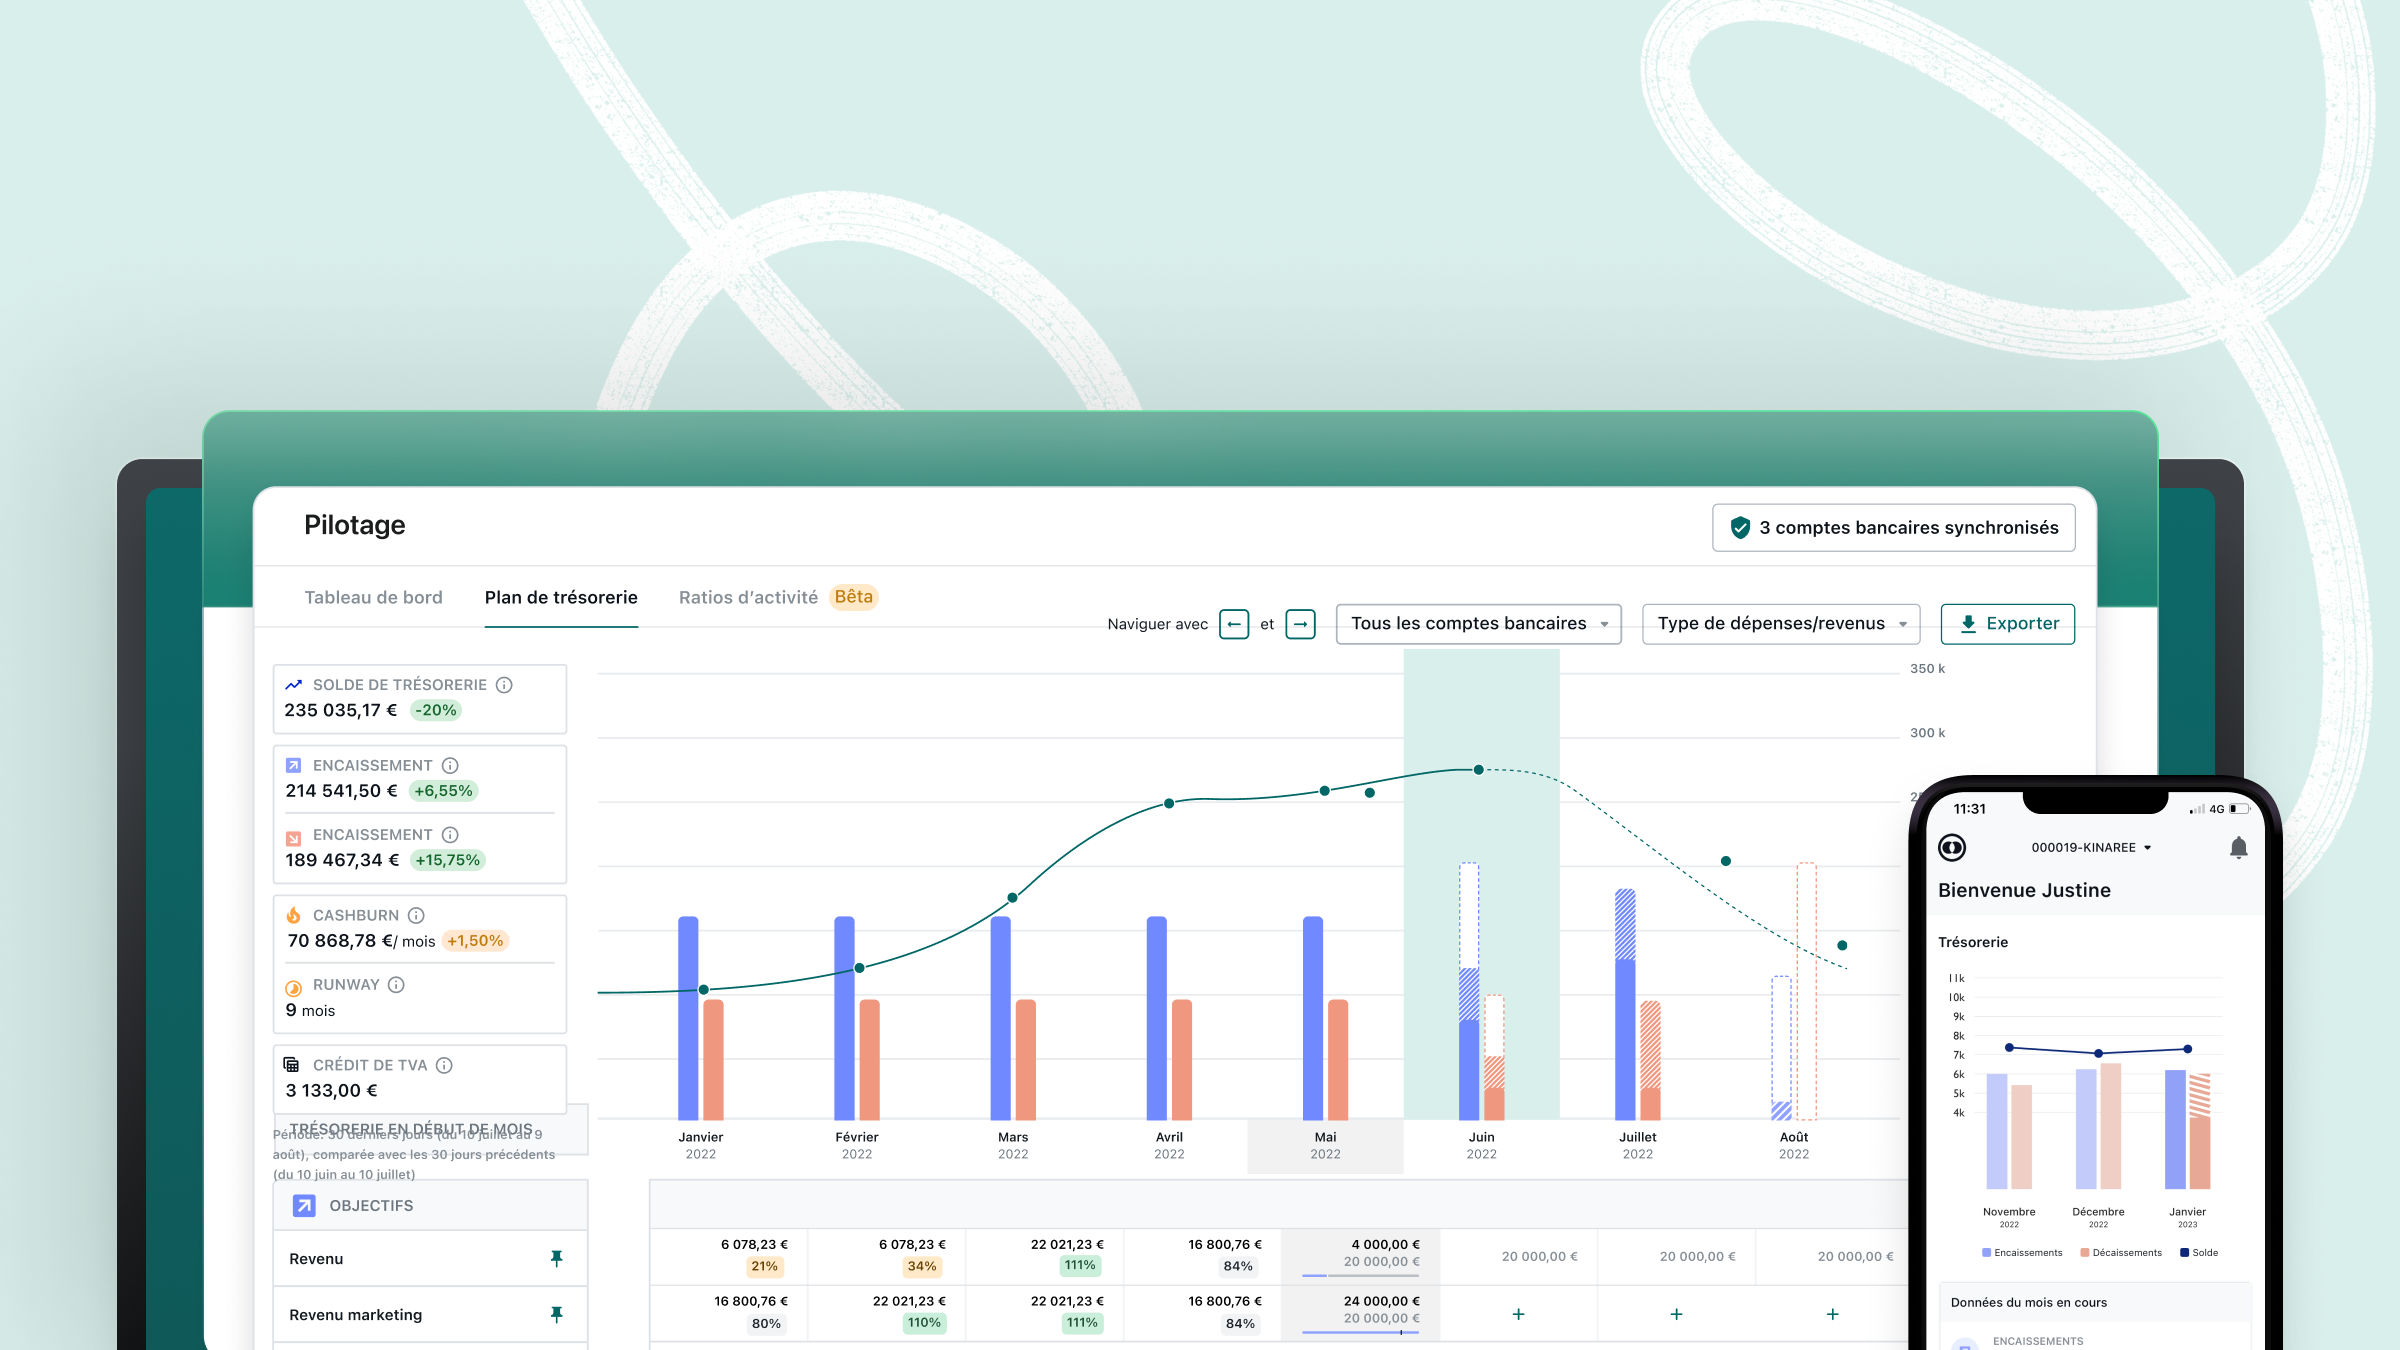
Task: Click the 3 133,00 € TVA credit value
Action: pyautogui.click(x=331, y=1091)
